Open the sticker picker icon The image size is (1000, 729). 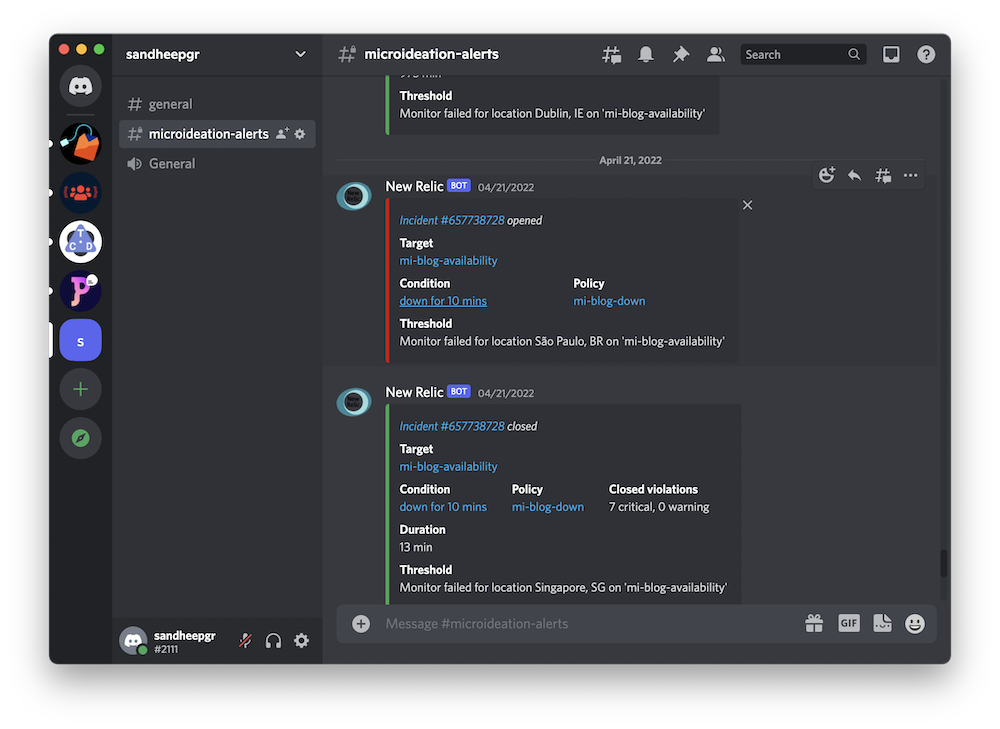883,623
